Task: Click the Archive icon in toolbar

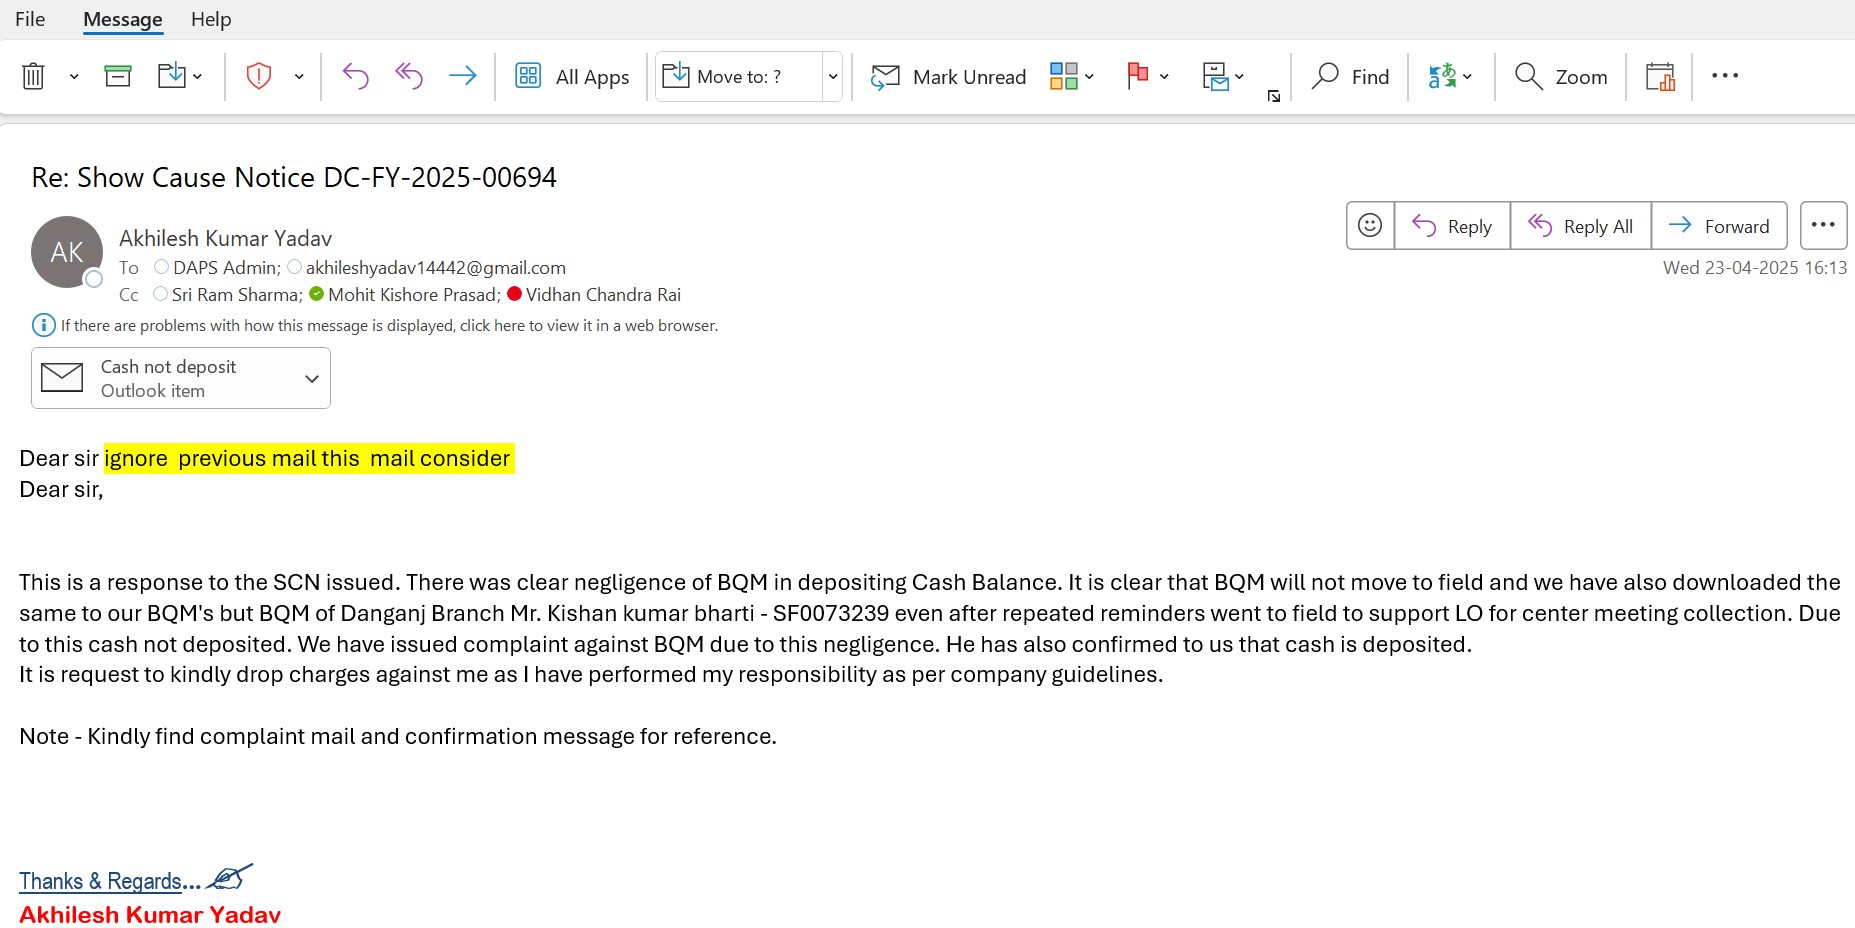Action: (x=118, y=76)
